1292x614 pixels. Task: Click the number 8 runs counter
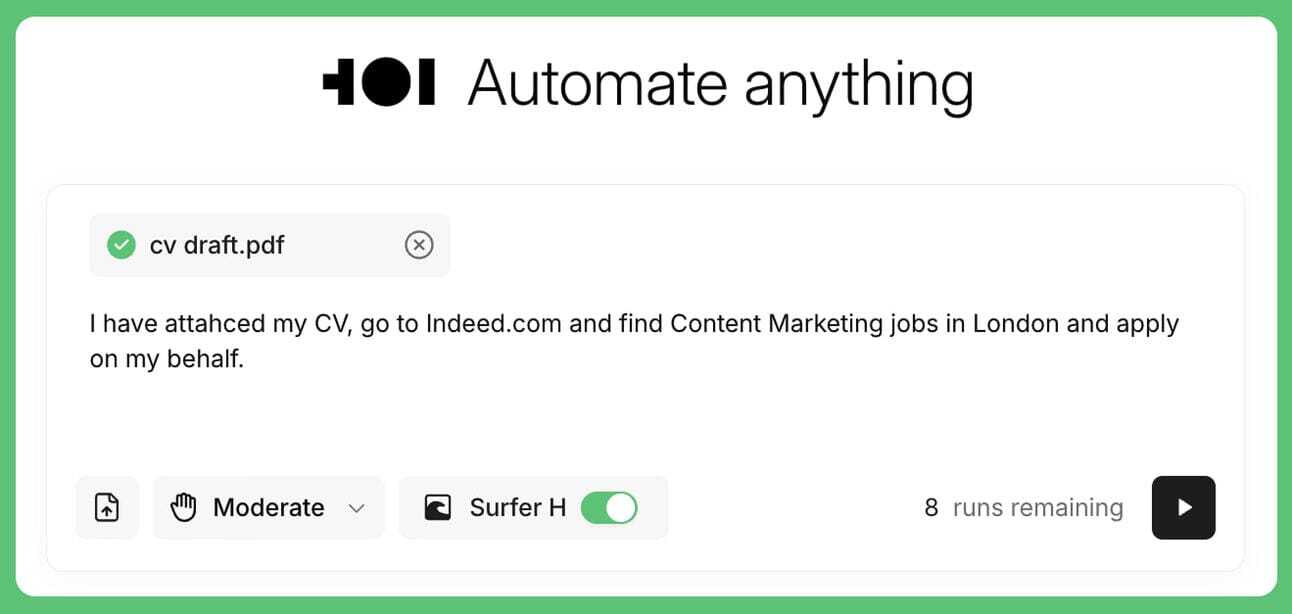(x=931, y=507)
